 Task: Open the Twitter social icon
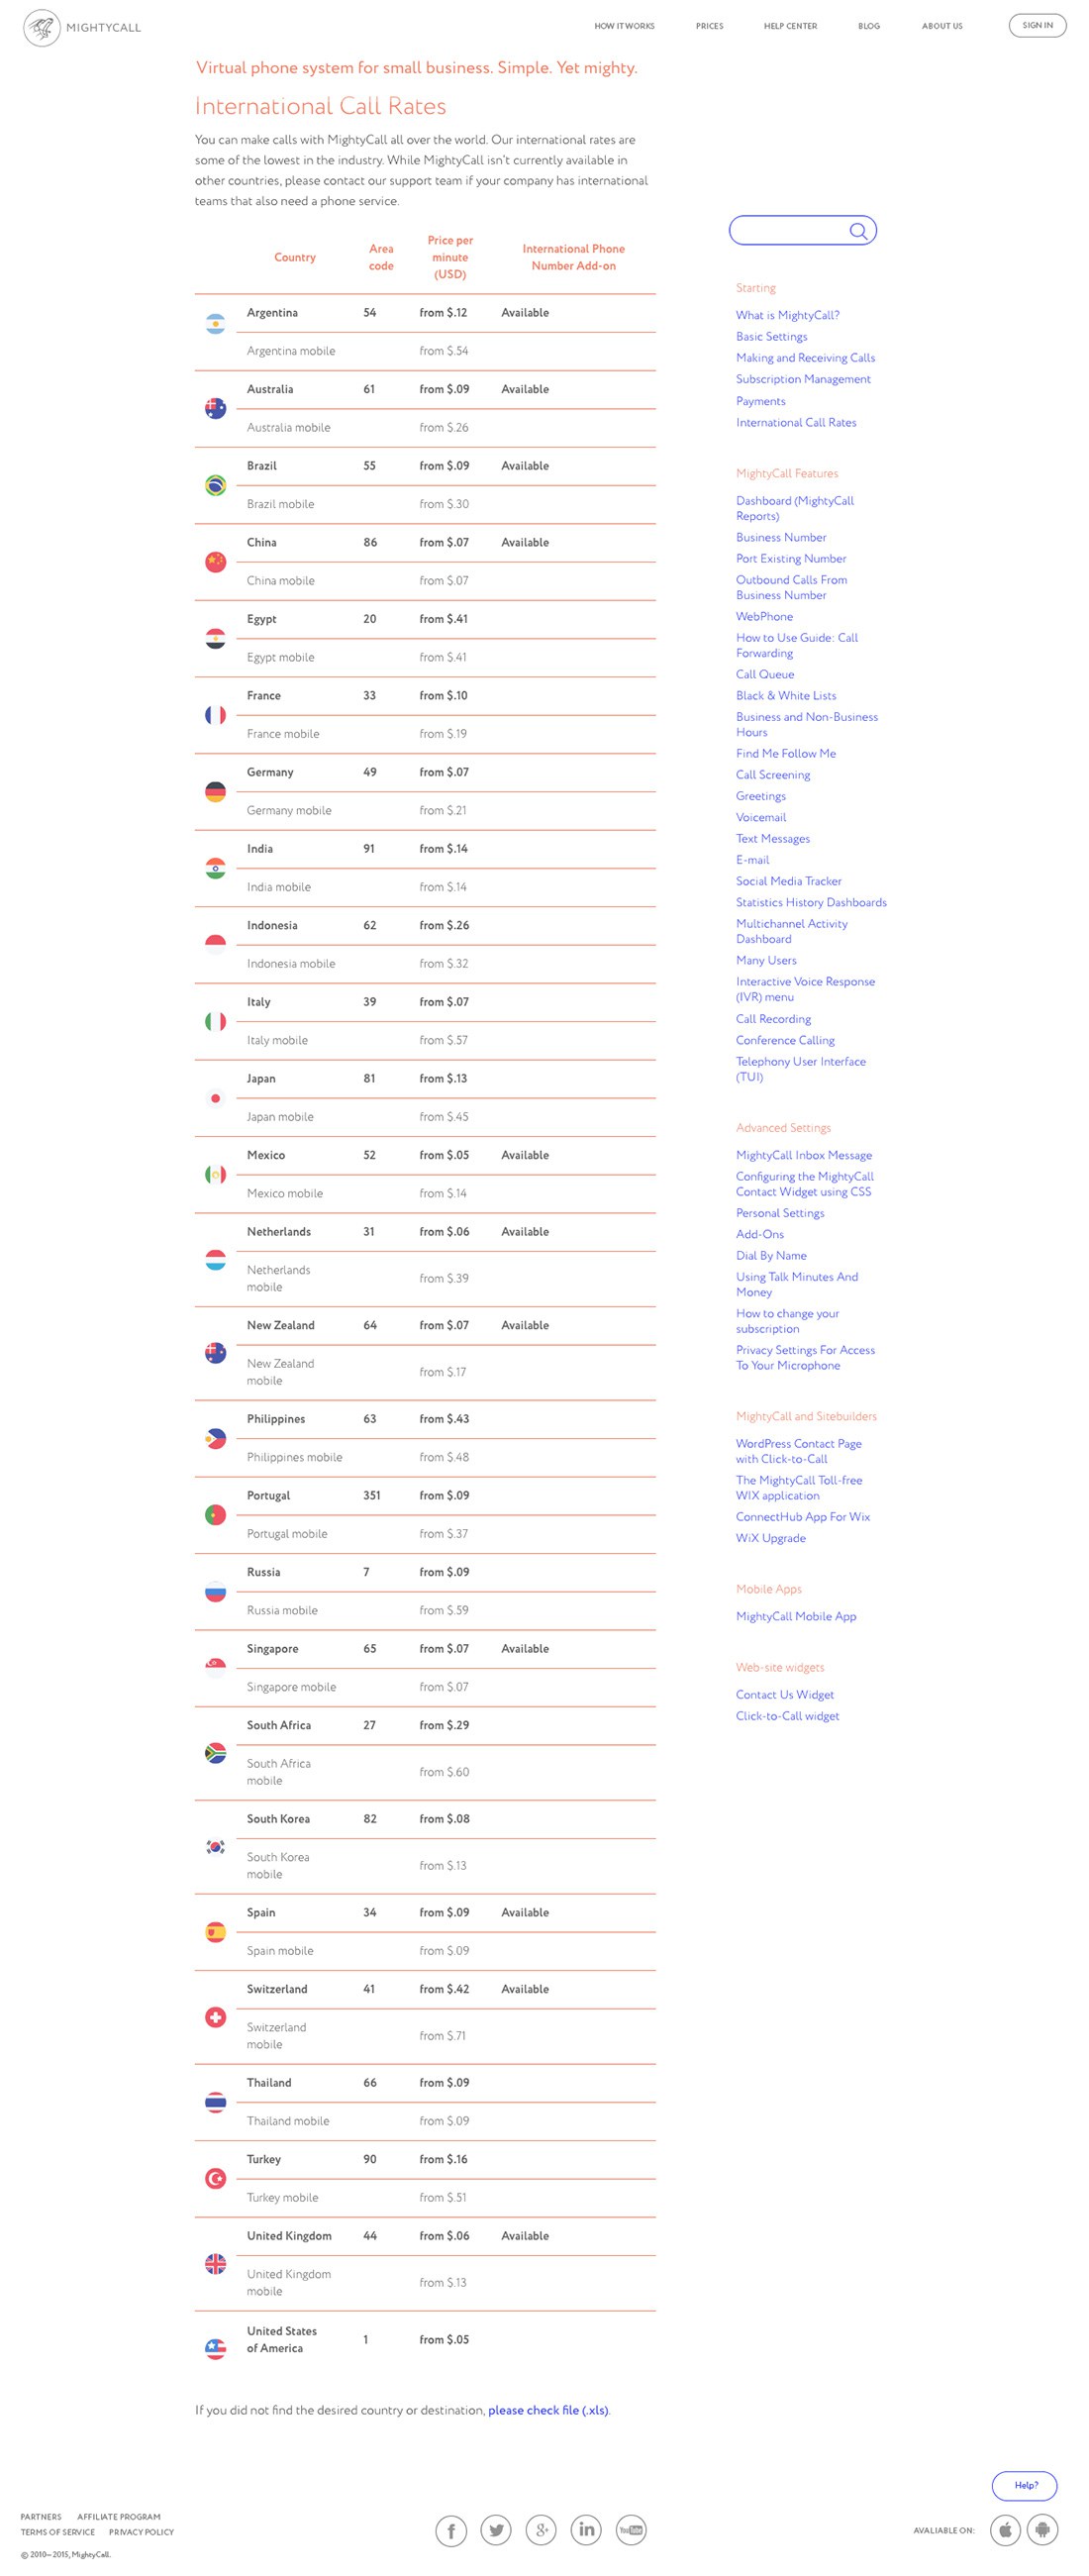(x=496, y=2530)
